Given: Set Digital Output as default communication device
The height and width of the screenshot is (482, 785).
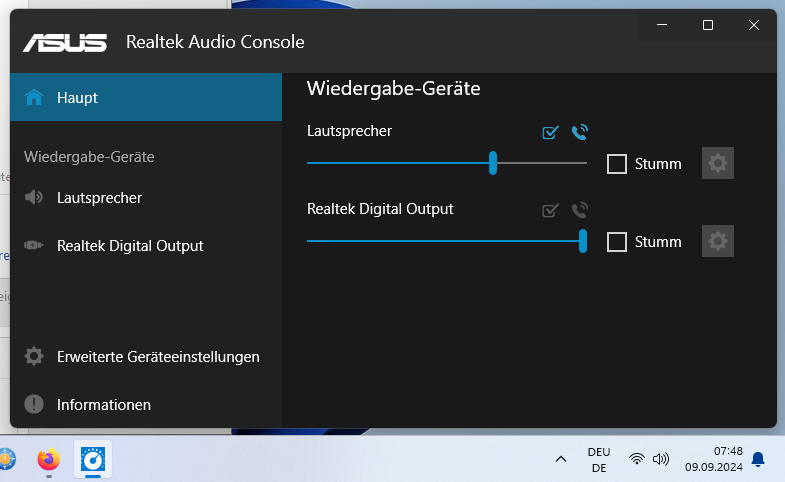Looking at the screenshot, I should coord(580,210).
